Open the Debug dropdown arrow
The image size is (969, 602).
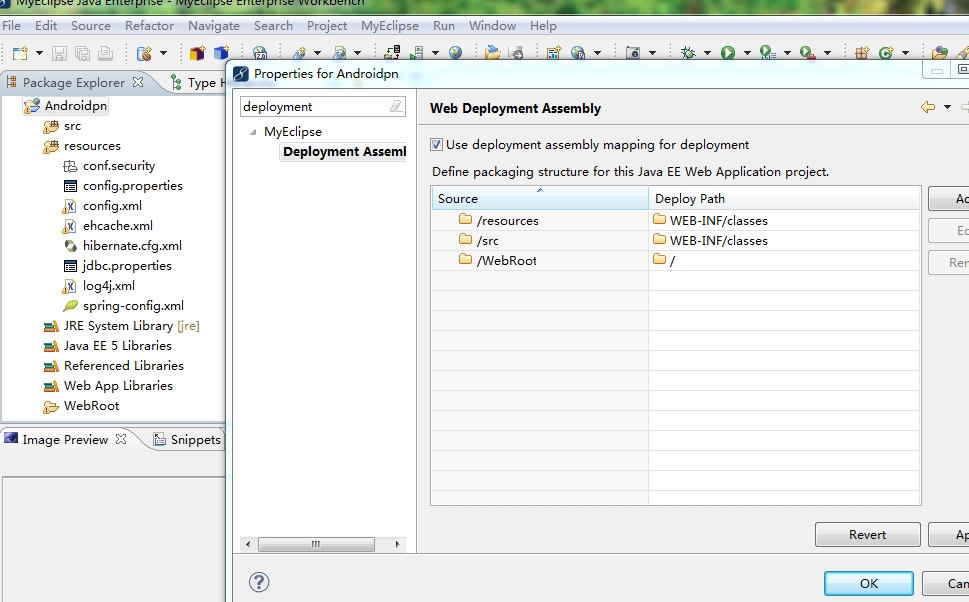[707, 53]
